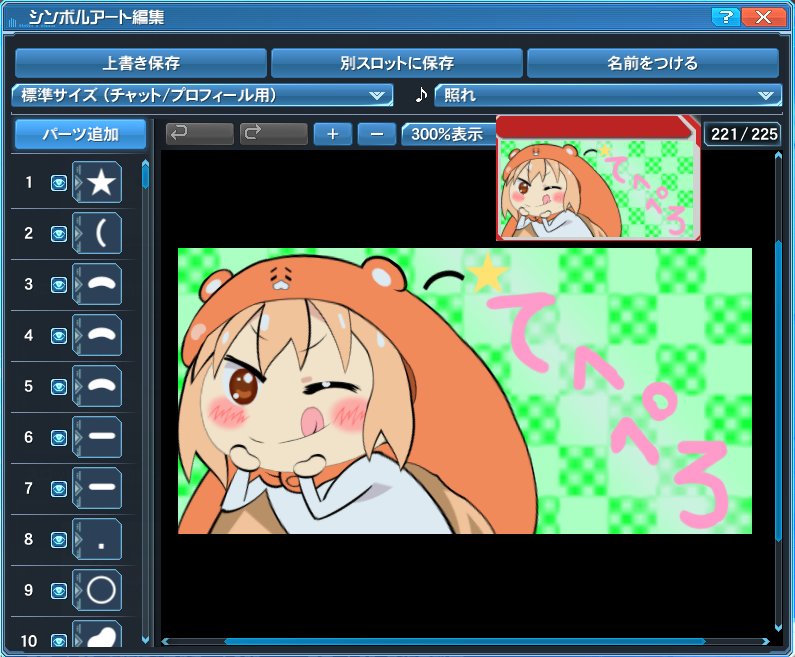Select the curved stroke shape in layer 5

click(101, 386)
